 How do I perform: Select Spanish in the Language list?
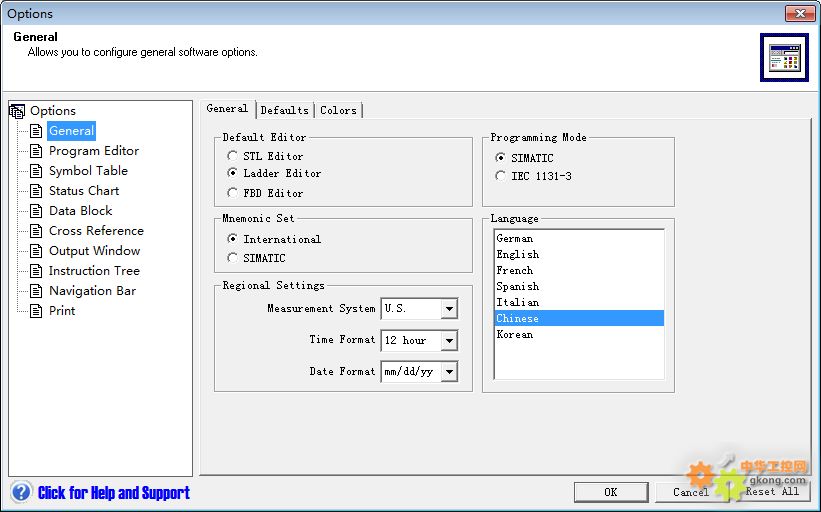(579, 286)
